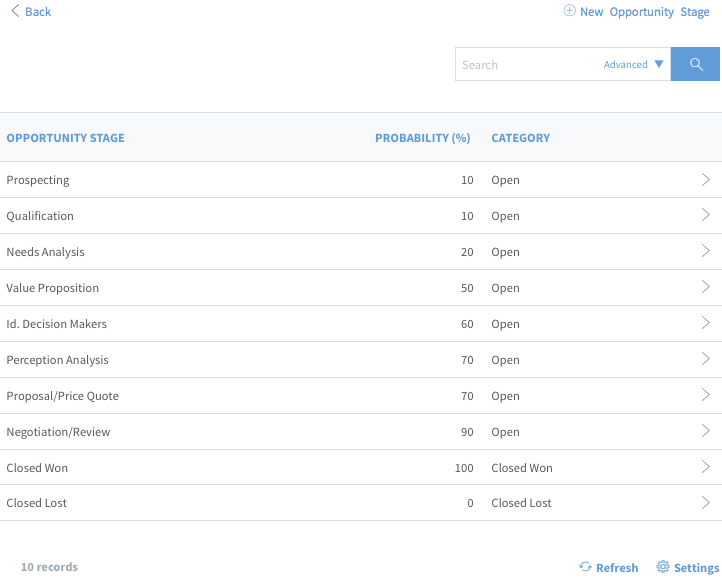This screenshot has width=722, height=580.
Task: Open Settings via gear icon
Action: coord(663,567)
